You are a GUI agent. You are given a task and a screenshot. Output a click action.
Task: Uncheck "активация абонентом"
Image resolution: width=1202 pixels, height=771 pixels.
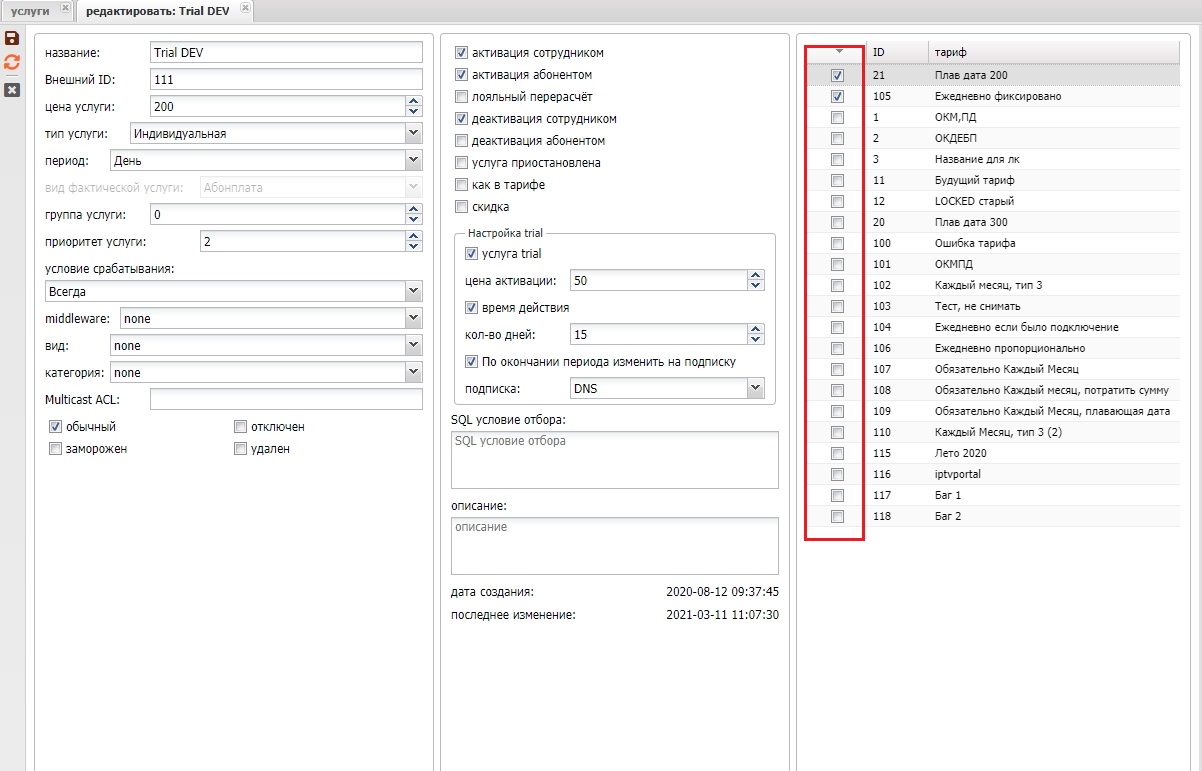click(x=461, y=75)
